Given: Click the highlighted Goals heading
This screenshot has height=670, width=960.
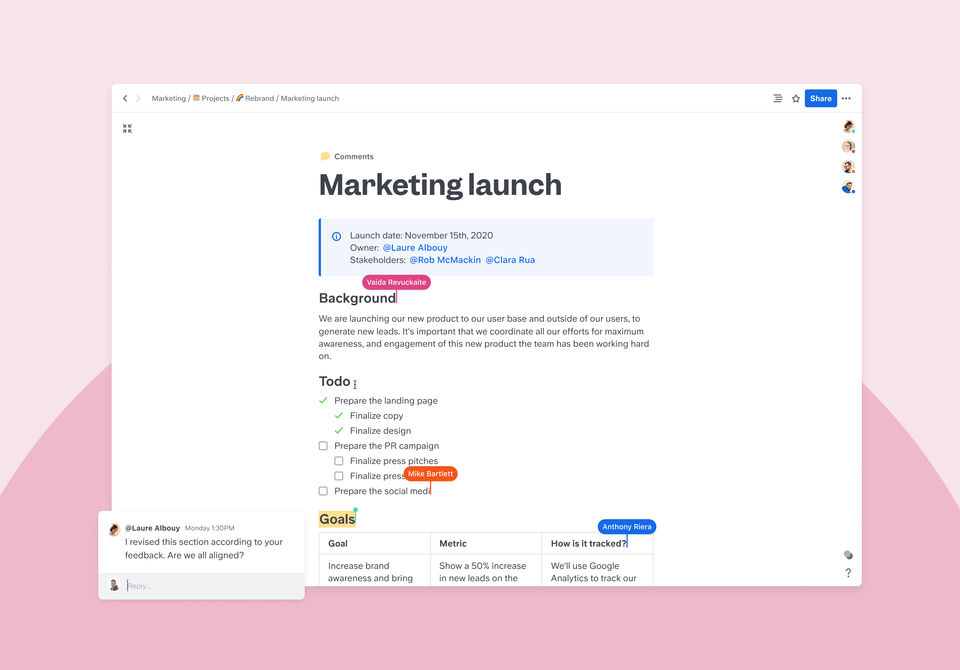Looking at the screenshot, I should tap(337, 519).
